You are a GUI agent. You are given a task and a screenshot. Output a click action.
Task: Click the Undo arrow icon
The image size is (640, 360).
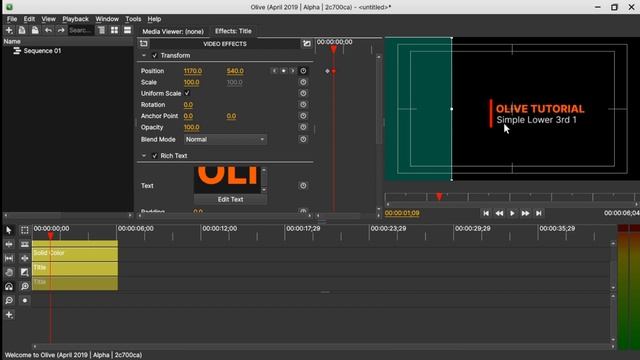click(x=48, y=30)
